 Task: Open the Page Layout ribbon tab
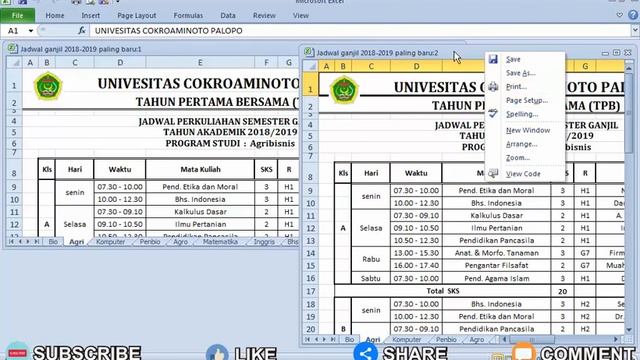[136, 16]
